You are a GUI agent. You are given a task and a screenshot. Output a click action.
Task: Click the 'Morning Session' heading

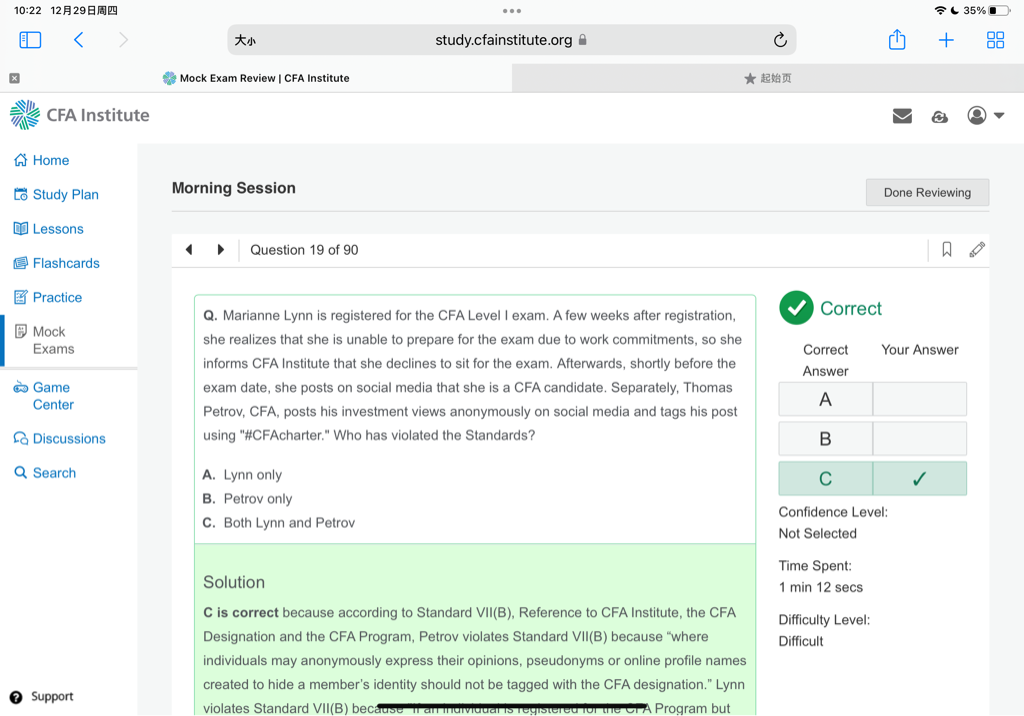[x=234, y=188]
